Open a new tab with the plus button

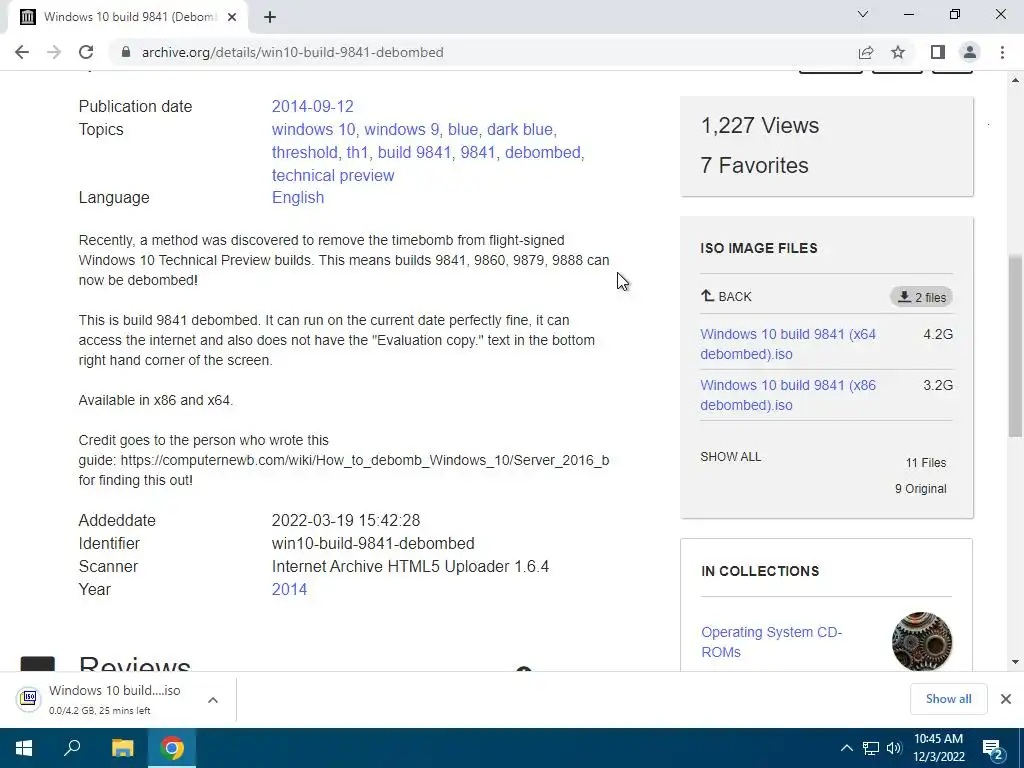click(270, 17)
